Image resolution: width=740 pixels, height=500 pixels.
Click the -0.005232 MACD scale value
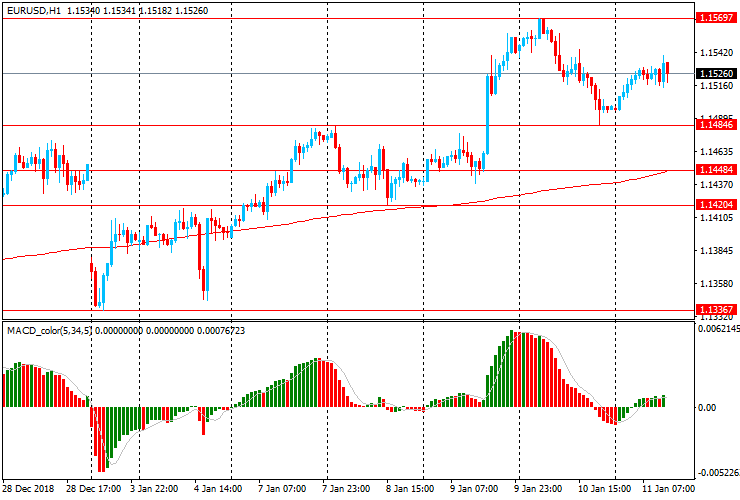tap(718, 473)
